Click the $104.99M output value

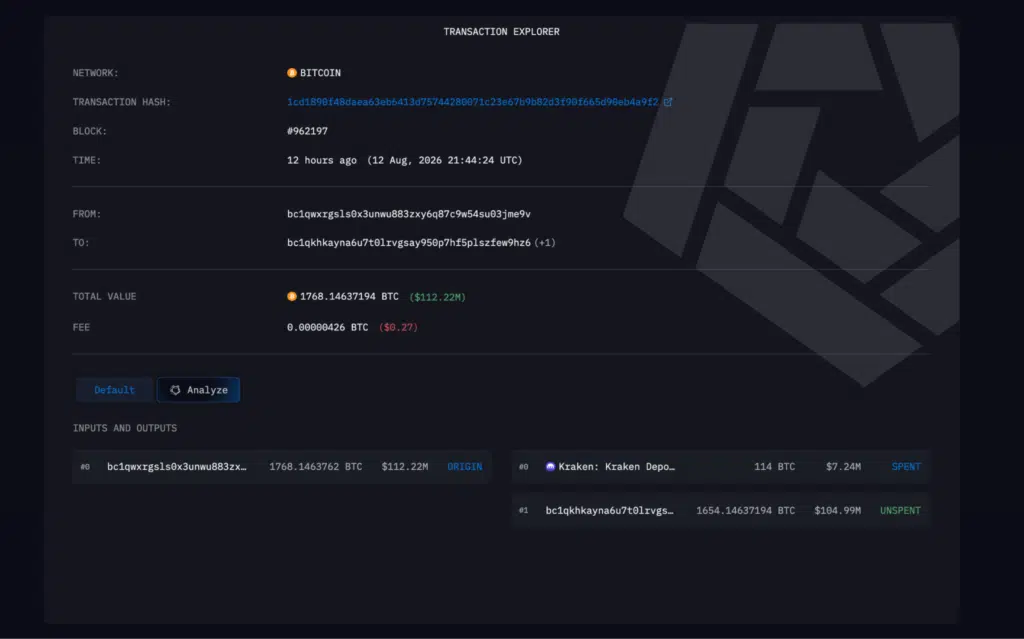click(838, 510)
